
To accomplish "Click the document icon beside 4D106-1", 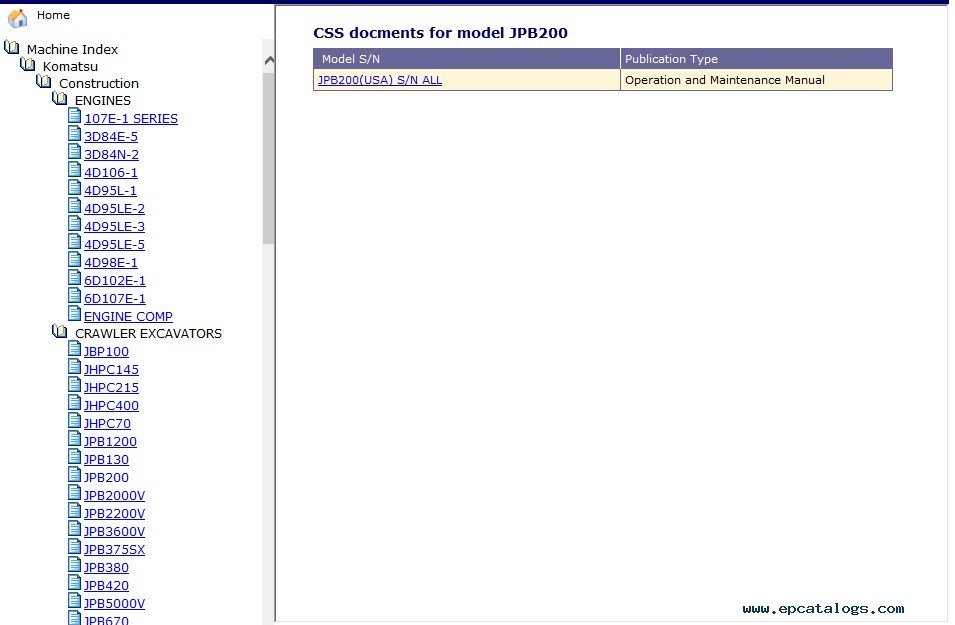I will coord(74,170).
